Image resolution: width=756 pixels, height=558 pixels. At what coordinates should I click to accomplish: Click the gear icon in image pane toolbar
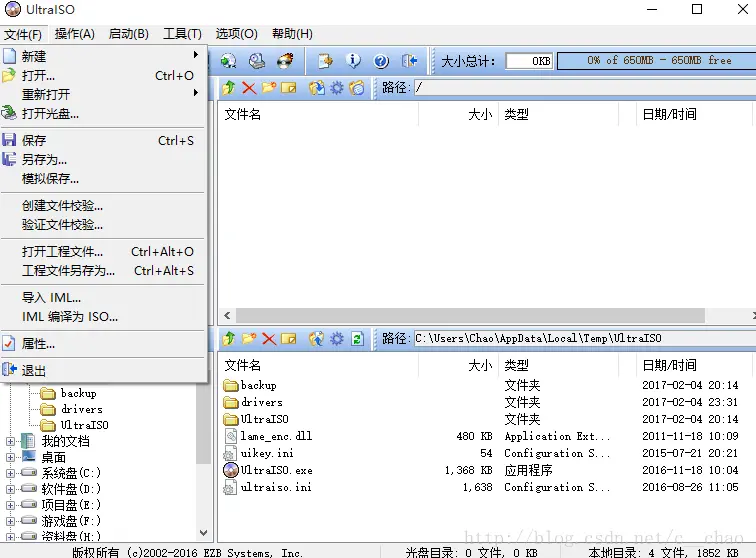click(337, 88)
